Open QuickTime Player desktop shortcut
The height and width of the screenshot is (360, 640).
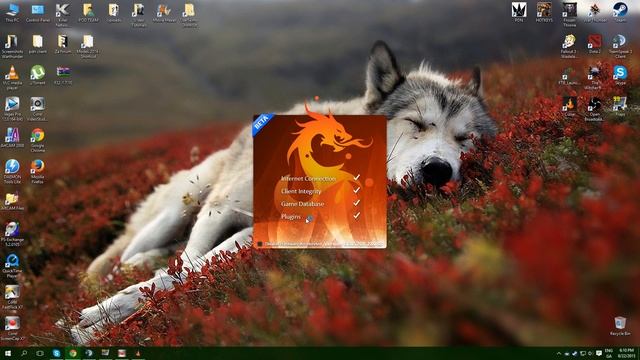(12, 266)
